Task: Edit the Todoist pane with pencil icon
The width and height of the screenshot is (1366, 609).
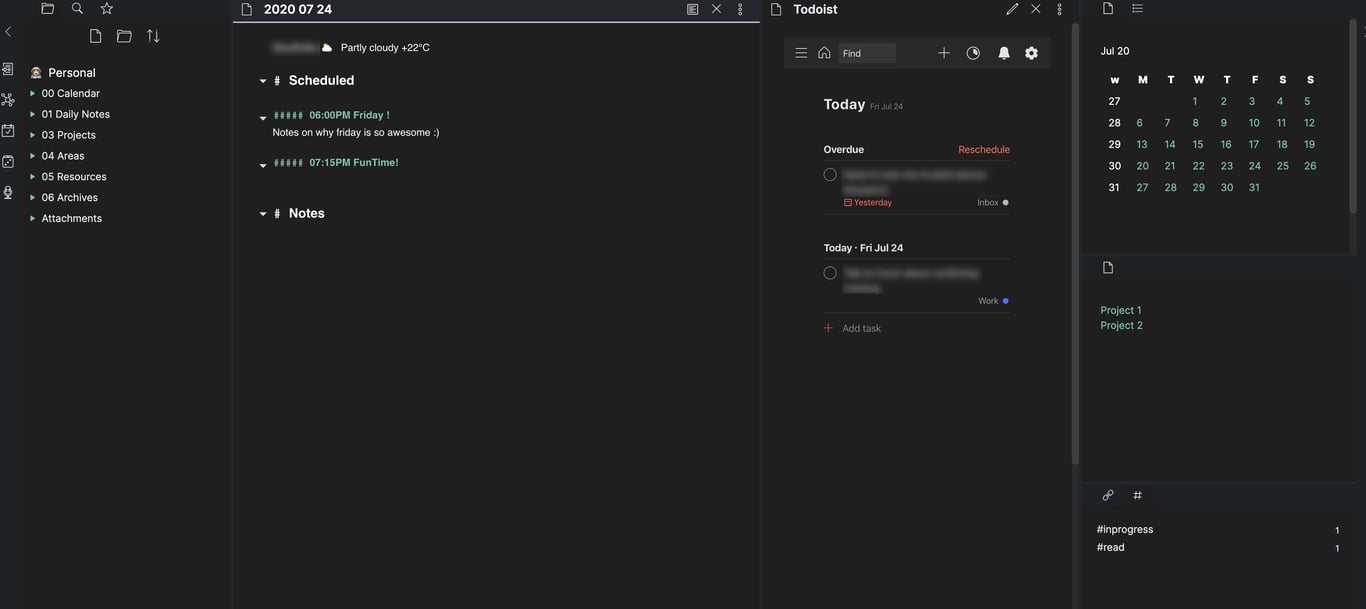Action: tap(1012, 9)
